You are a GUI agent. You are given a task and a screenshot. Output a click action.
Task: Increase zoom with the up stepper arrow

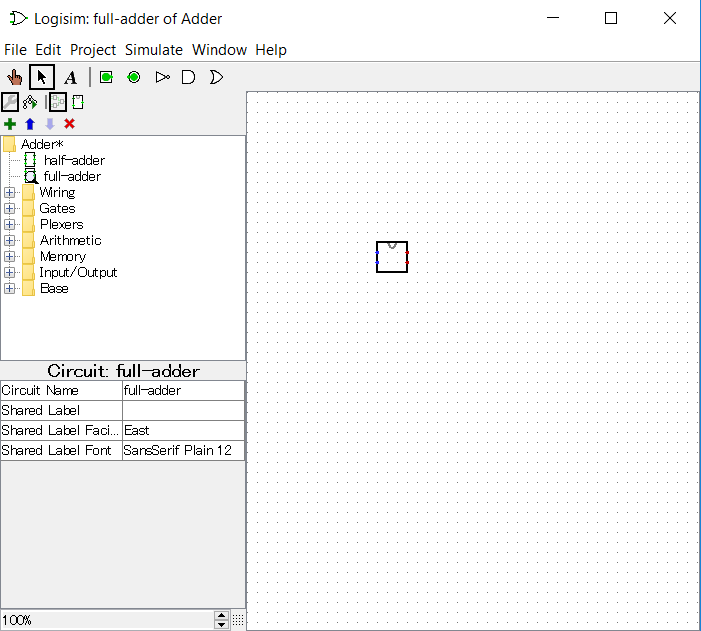[222, 616]
